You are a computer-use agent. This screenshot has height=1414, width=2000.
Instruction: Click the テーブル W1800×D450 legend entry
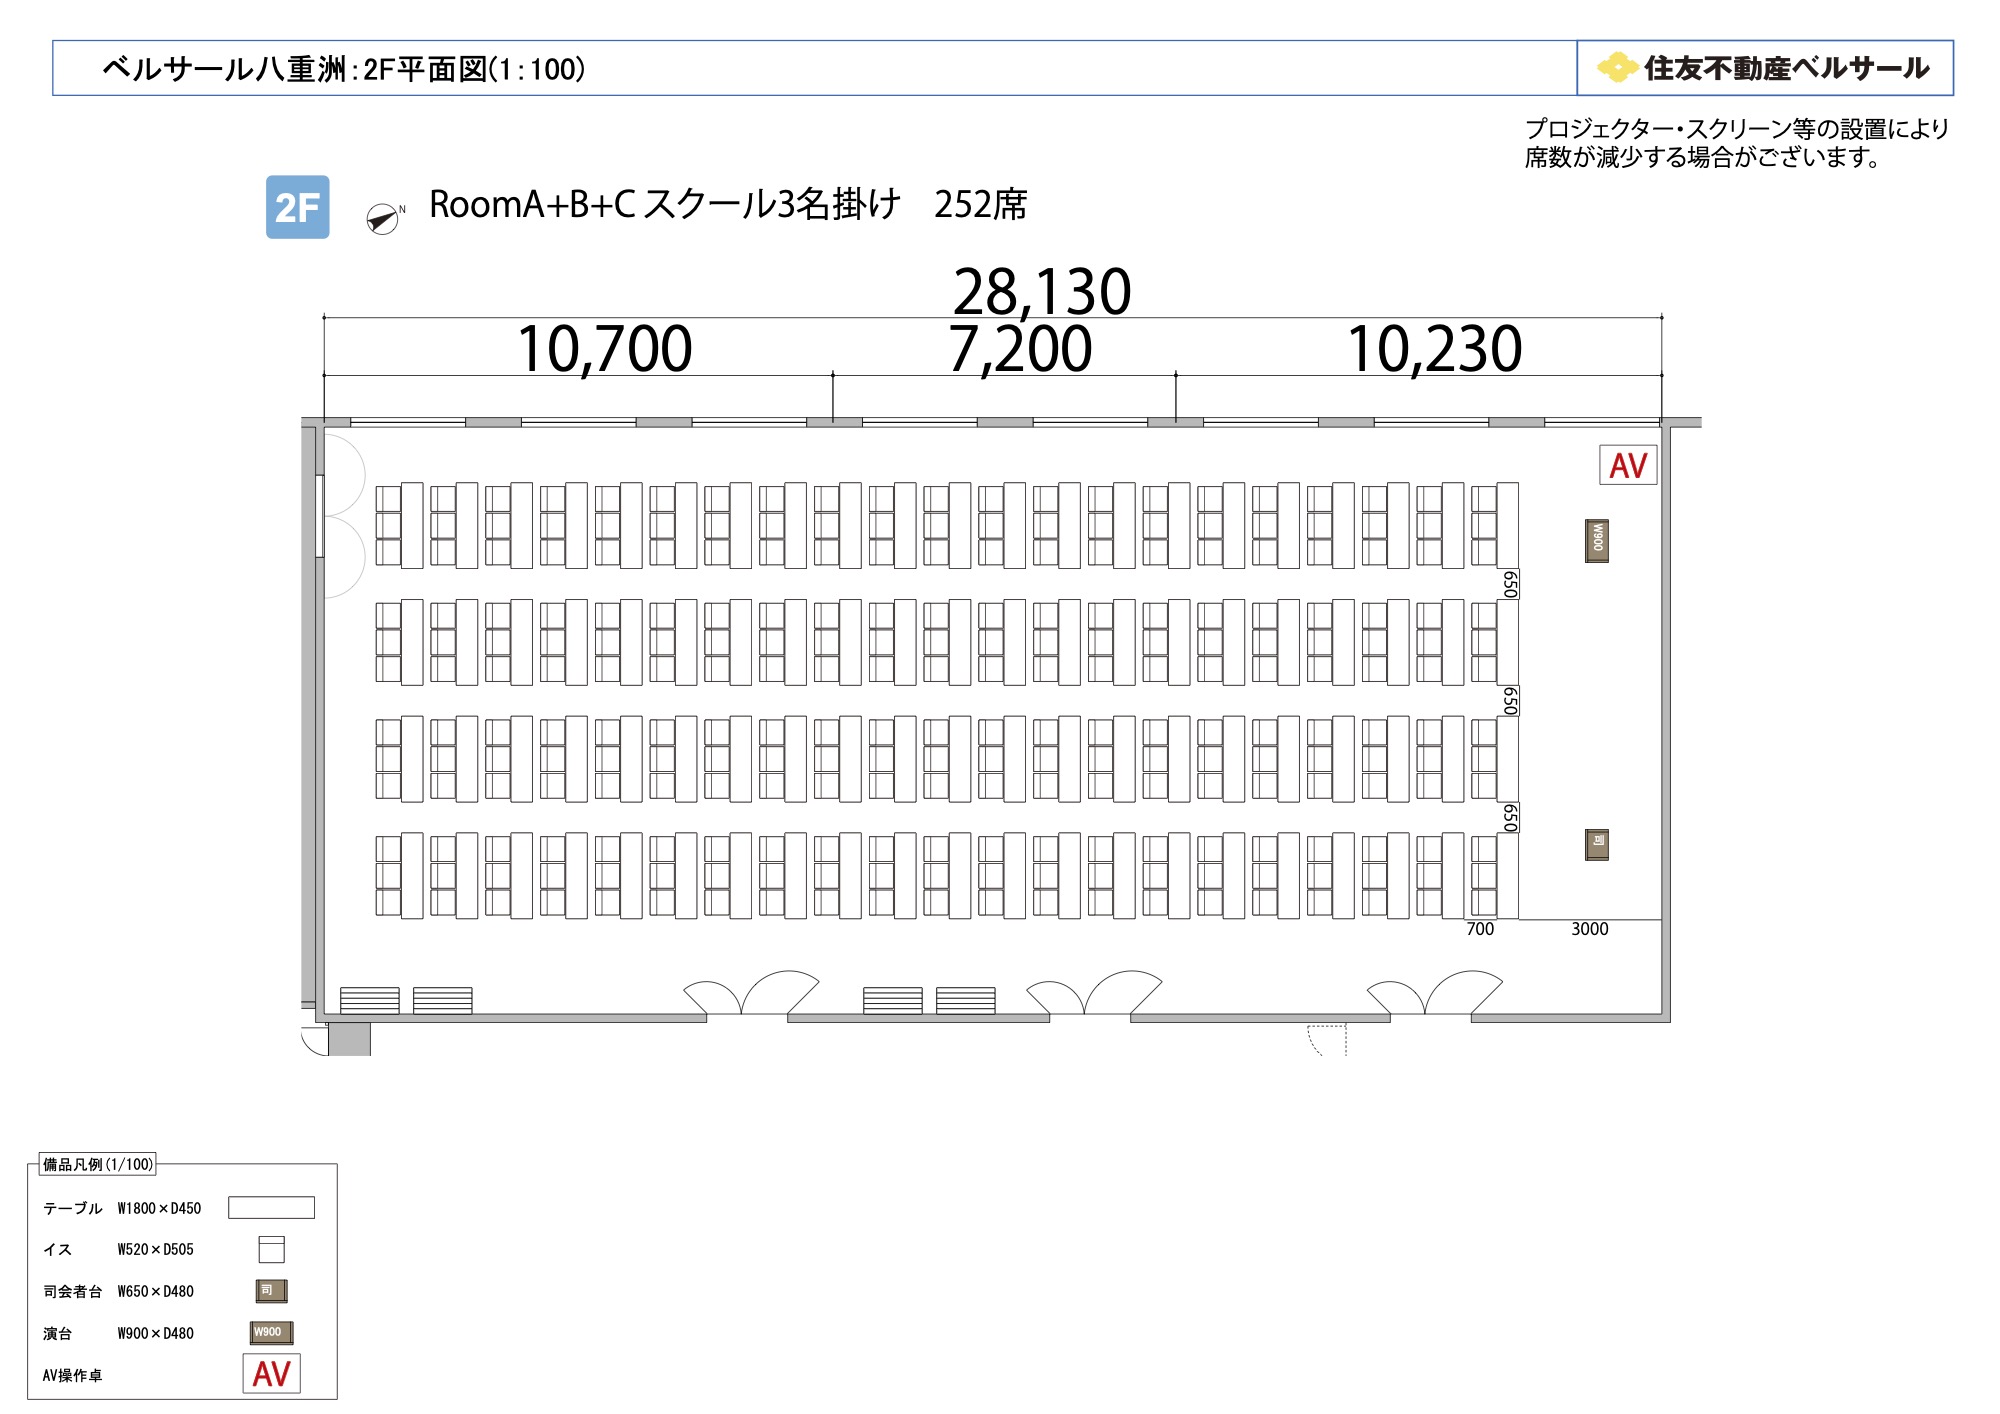point(122,1208)
